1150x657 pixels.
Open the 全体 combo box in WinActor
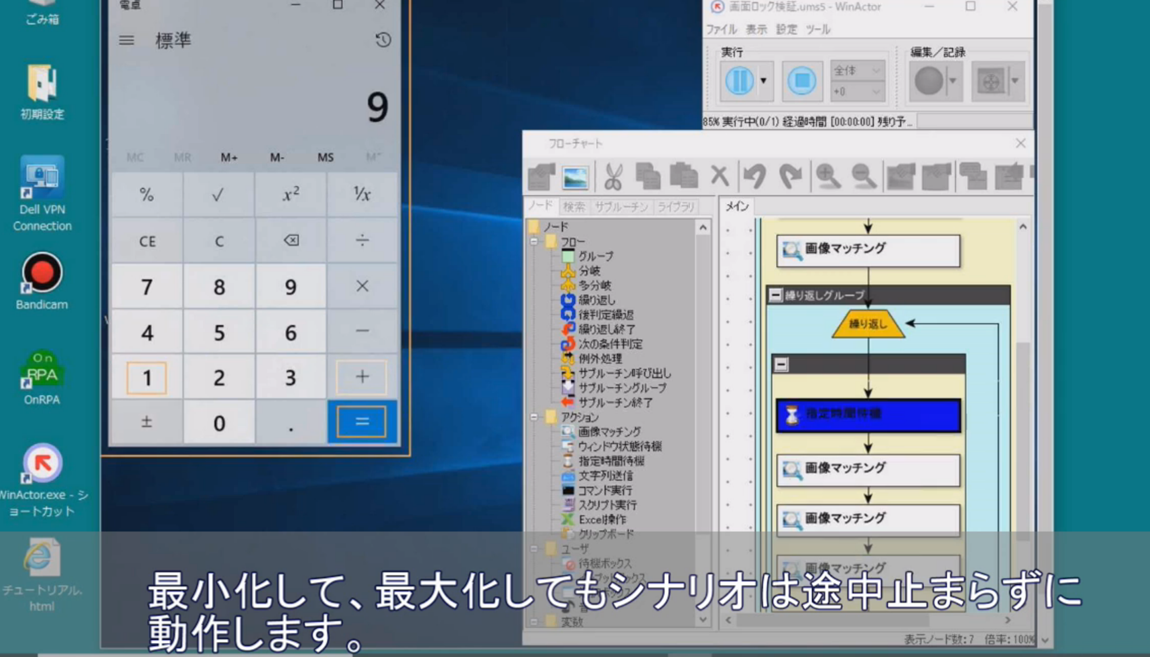point(857,70)
